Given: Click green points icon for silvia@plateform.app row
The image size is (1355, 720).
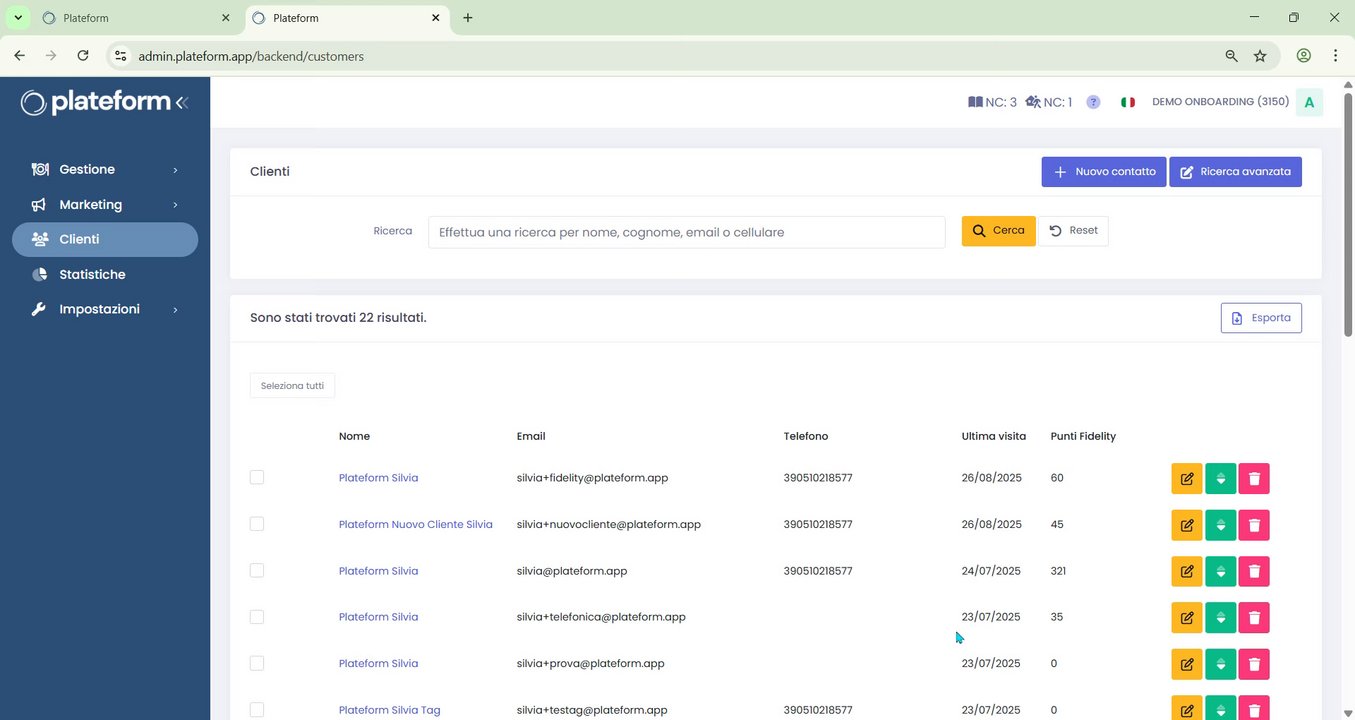Looking at the screenshot, I should [x=1220, y=572].
